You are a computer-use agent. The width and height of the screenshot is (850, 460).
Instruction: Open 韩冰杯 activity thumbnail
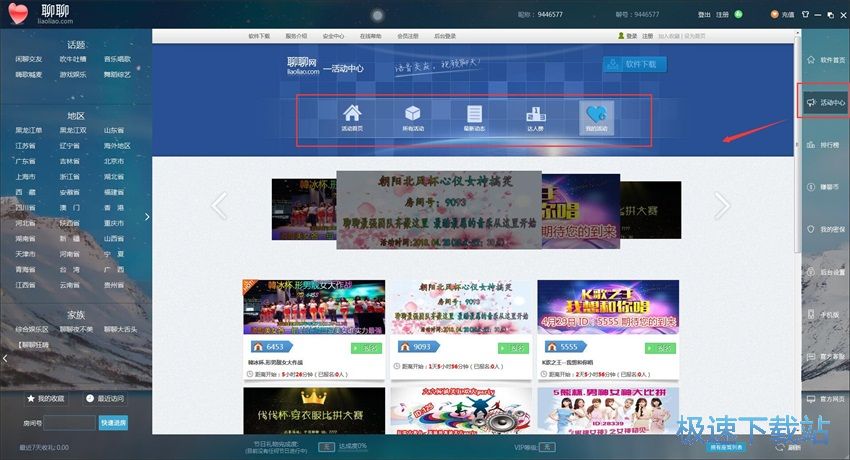coord(314,307)
